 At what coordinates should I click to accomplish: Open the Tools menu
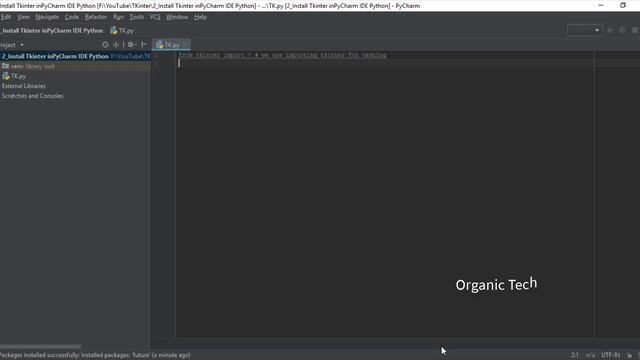(136, 17)
